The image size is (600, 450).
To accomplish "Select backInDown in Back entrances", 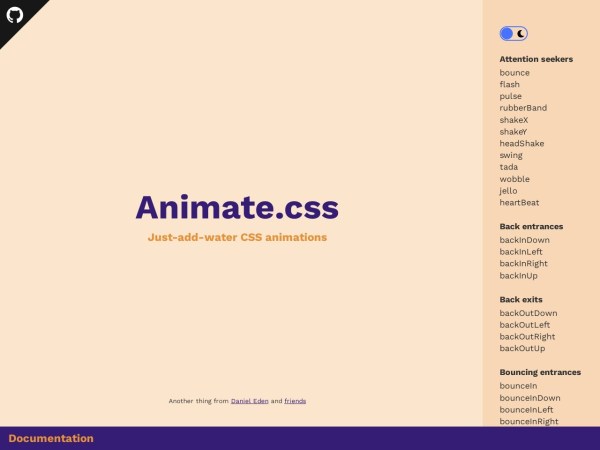I will click(524, 240).
